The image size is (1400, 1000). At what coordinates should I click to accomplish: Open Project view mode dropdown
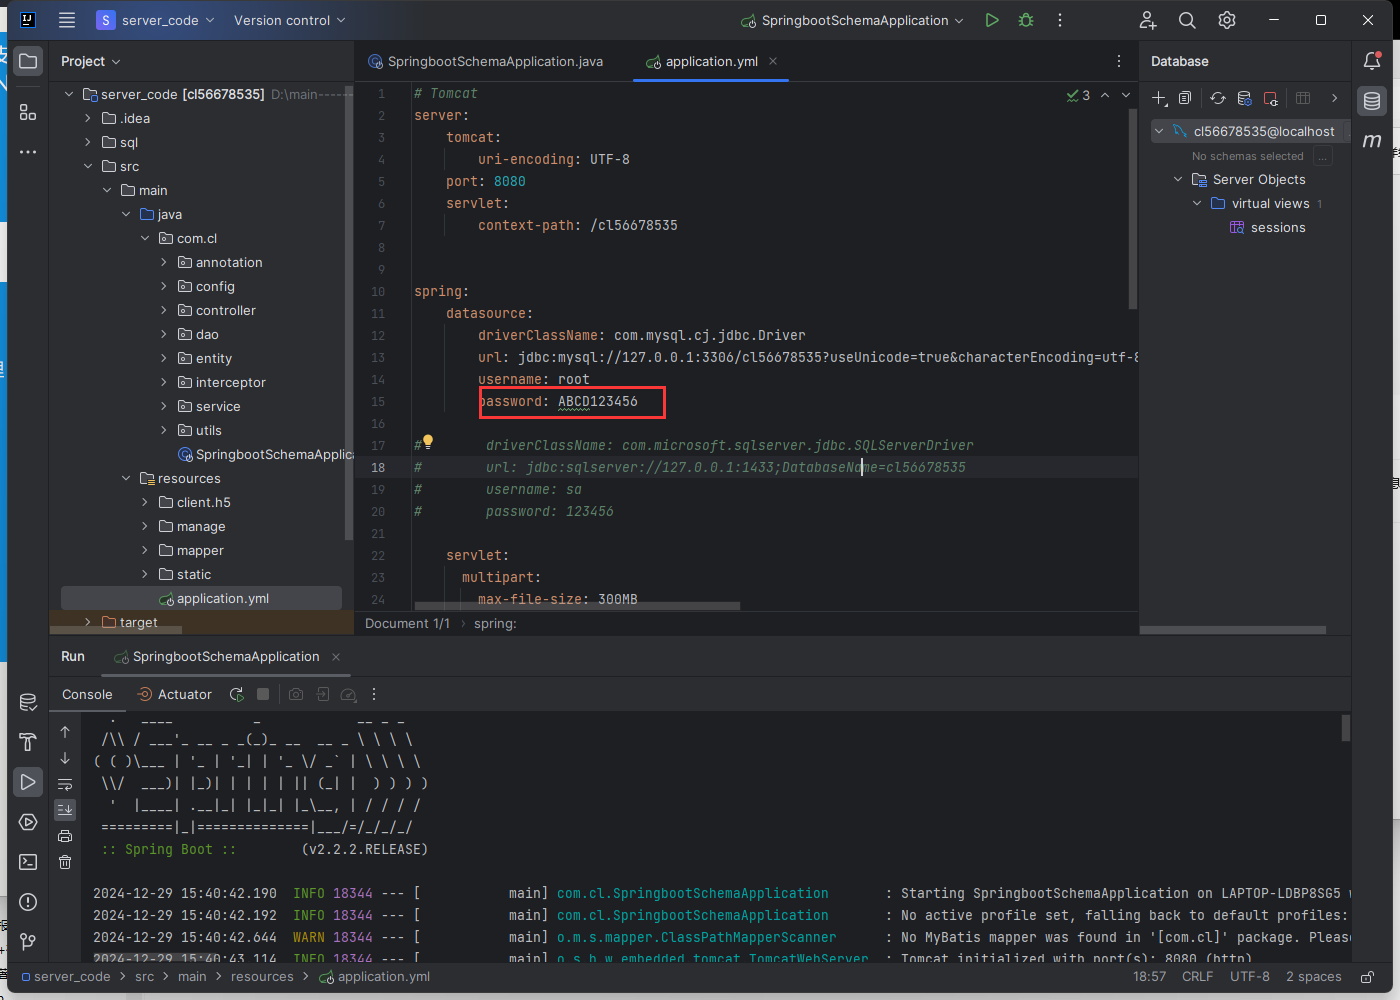90,61
